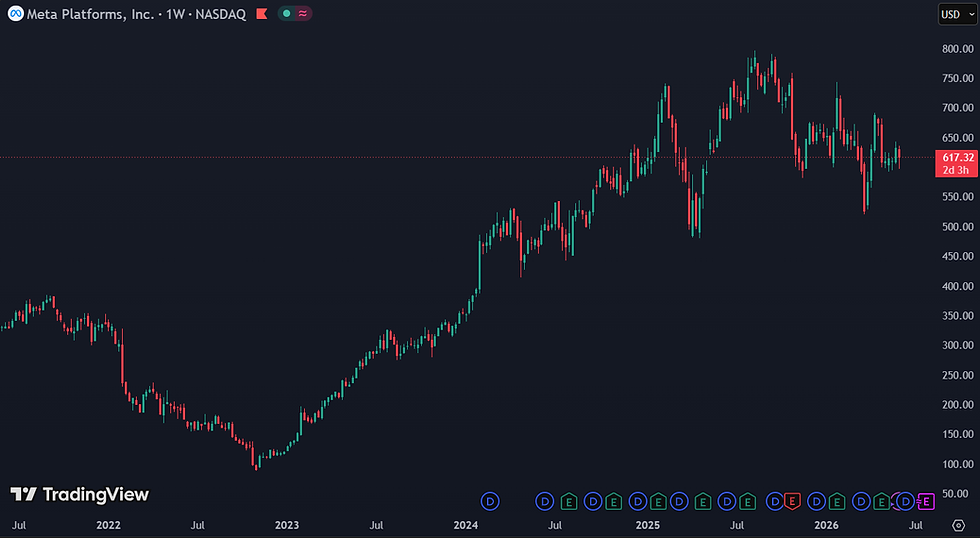This screenshot has height=538, width=980.
Task: Open the chart settings gear icon
Action: point(958,526)
